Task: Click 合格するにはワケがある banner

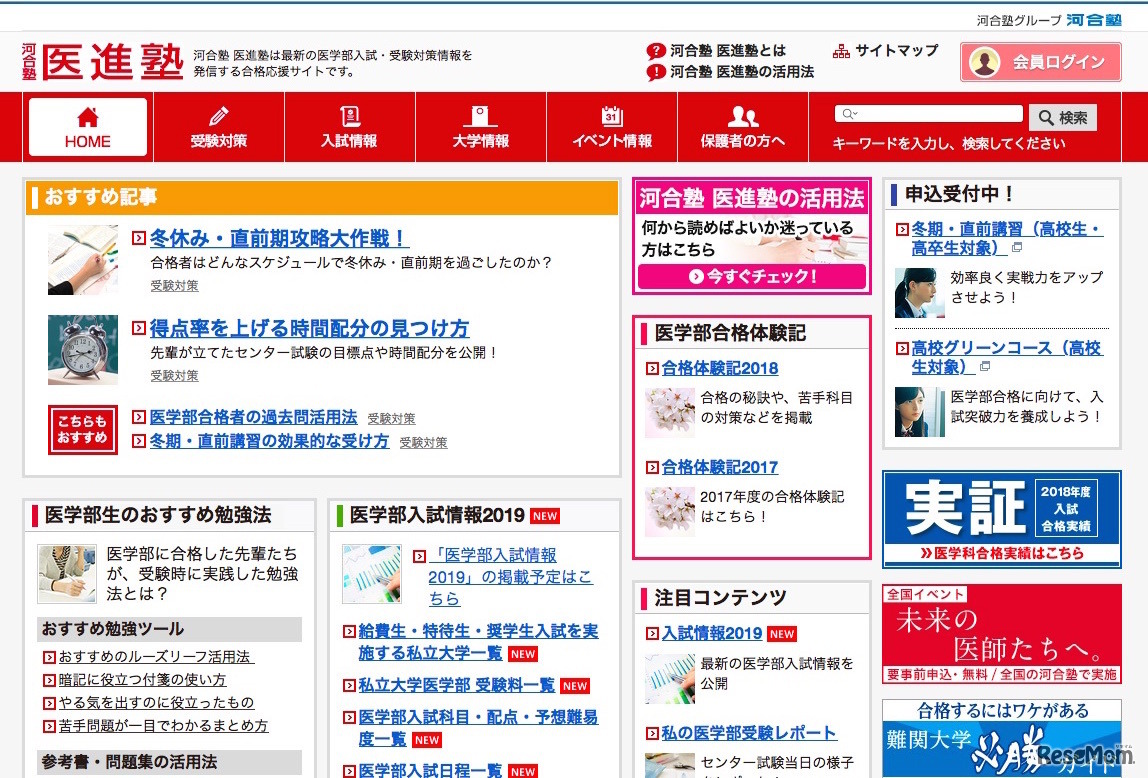Action: click(x=1002, y=738)
